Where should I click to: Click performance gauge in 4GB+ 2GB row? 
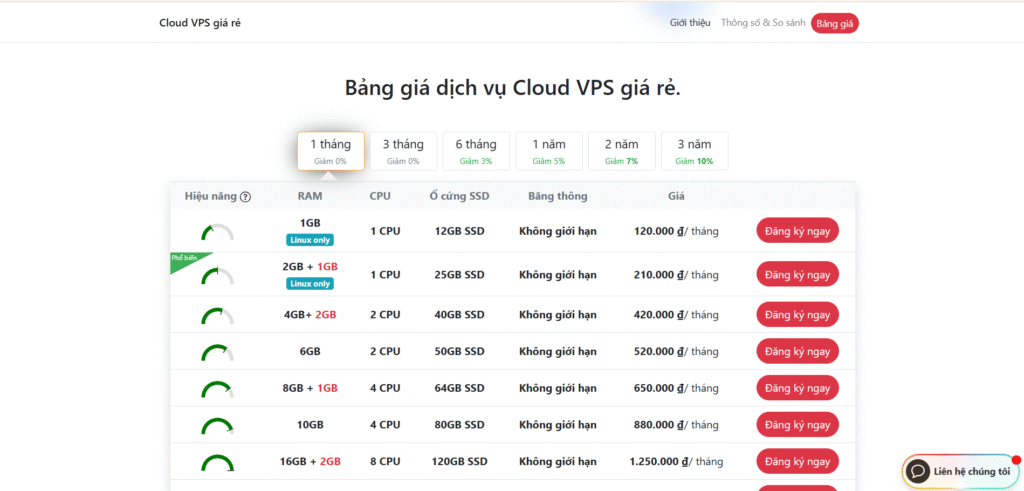click(x=217, y=316)
